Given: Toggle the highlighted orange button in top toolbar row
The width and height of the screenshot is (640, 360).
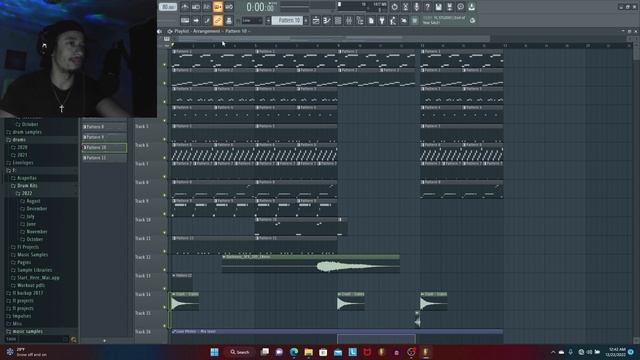Looking at the screenshot, I should 218,7.
